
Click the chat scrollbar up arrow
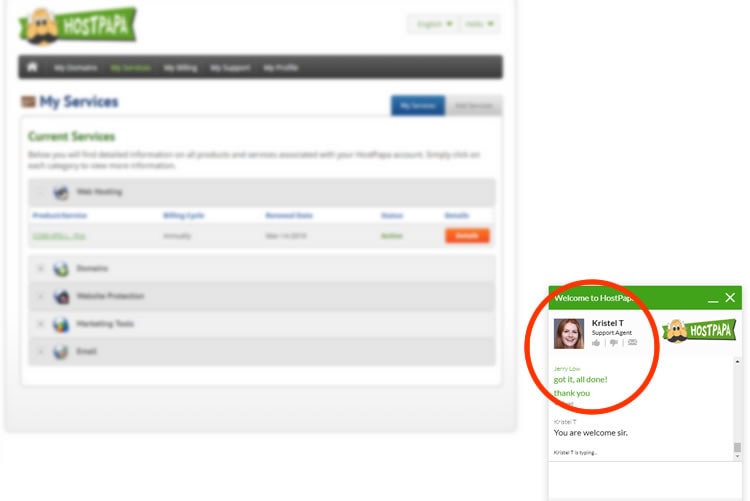click(737, 362)
